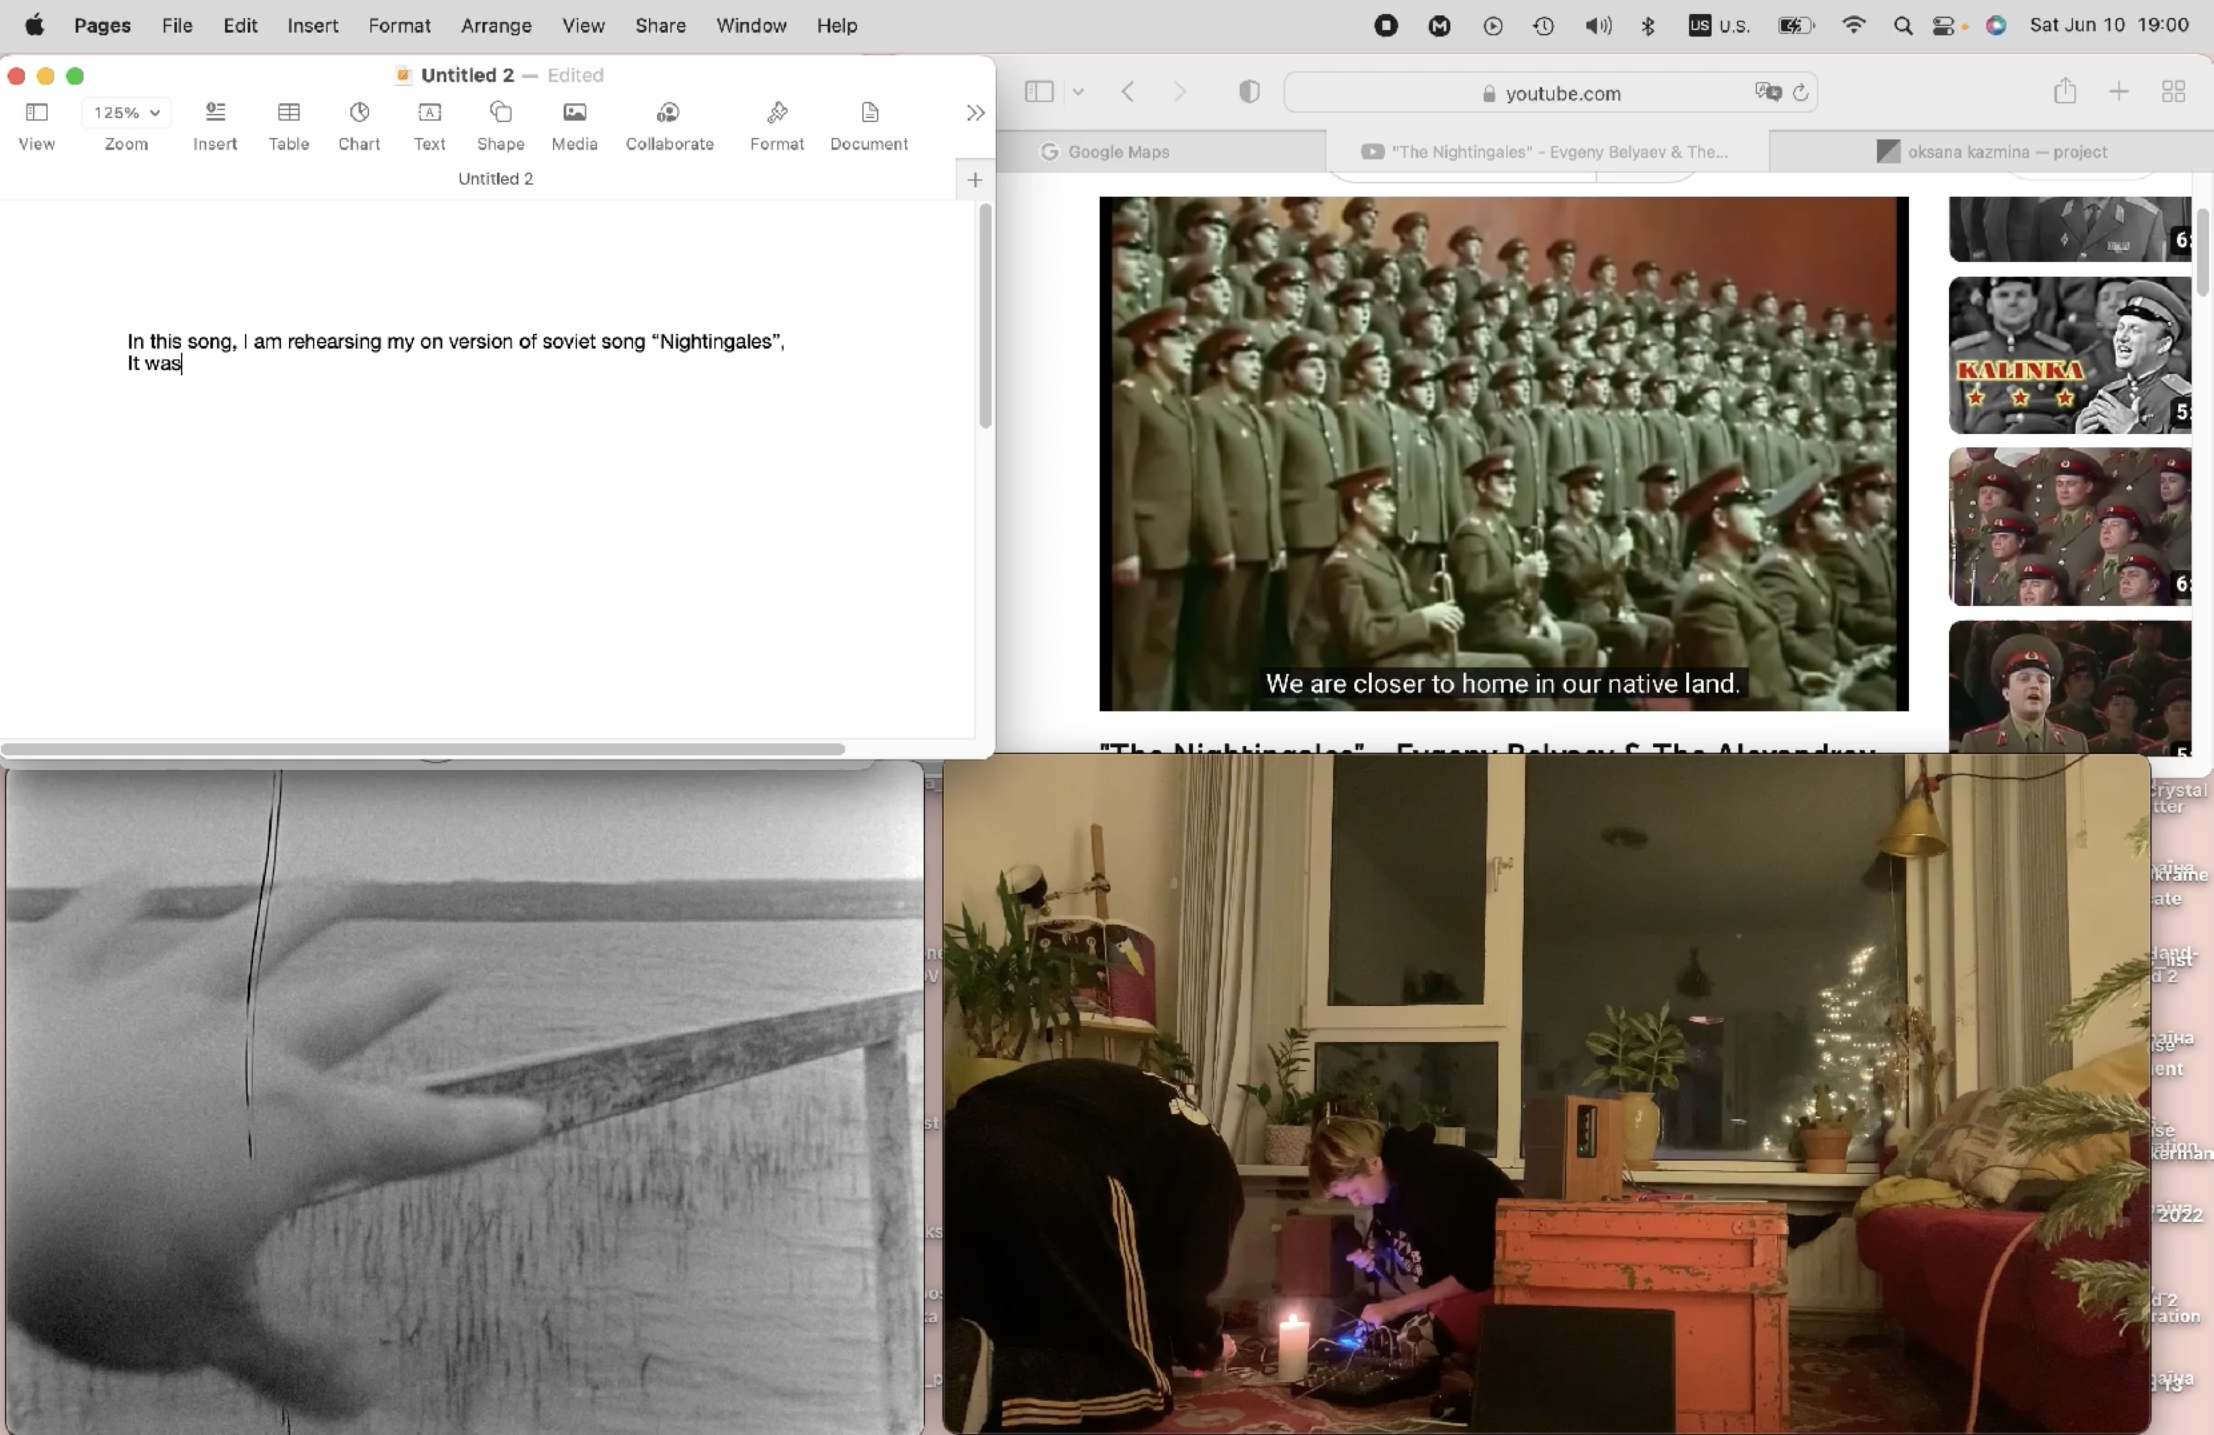Open the Arrange menu
This screenshot has width=2214, height=1435.
(x=495, y=26)
